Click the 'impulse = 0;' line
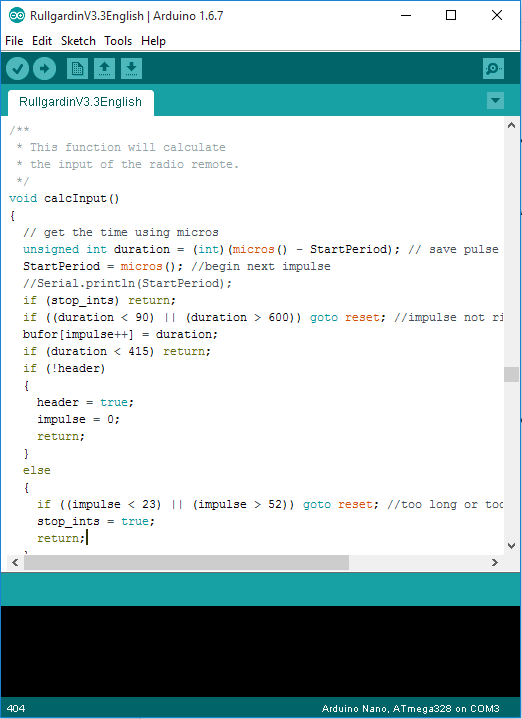This screenshot has width=522, height=719. pos(78,419)
